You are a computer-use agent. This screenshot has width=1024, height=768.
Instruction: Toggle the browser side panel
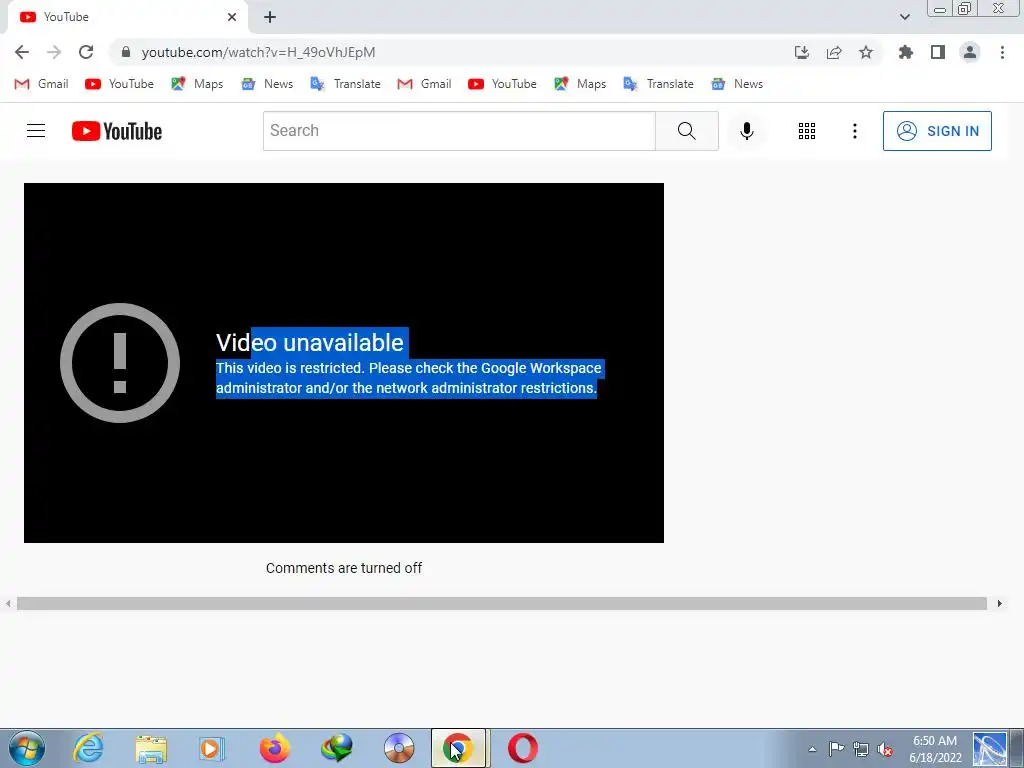938,52
